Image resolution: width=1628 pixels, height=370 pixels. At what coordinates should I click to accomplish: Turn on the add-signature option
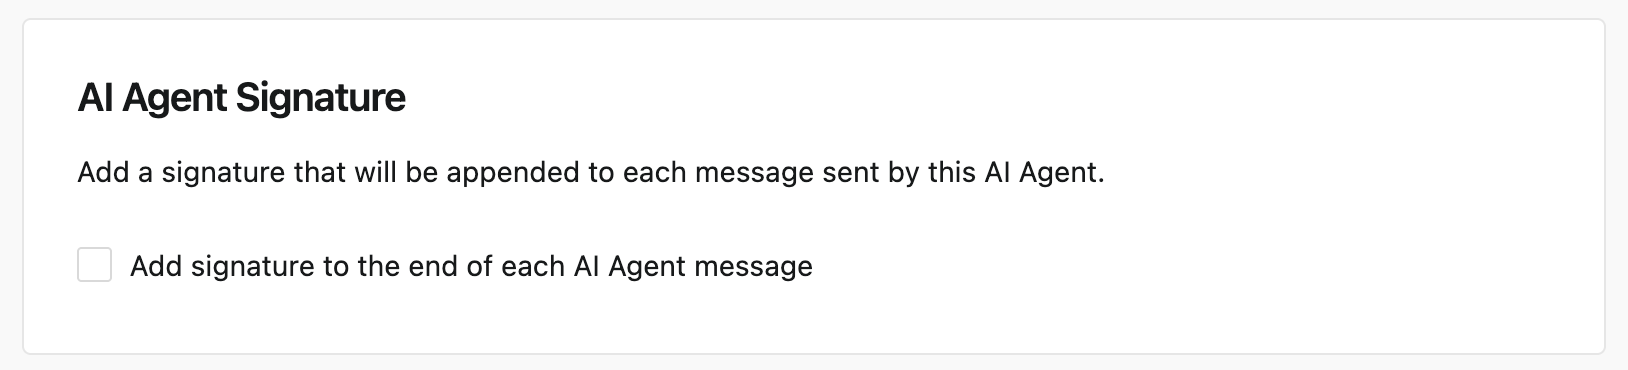click(x=94, y=266)
